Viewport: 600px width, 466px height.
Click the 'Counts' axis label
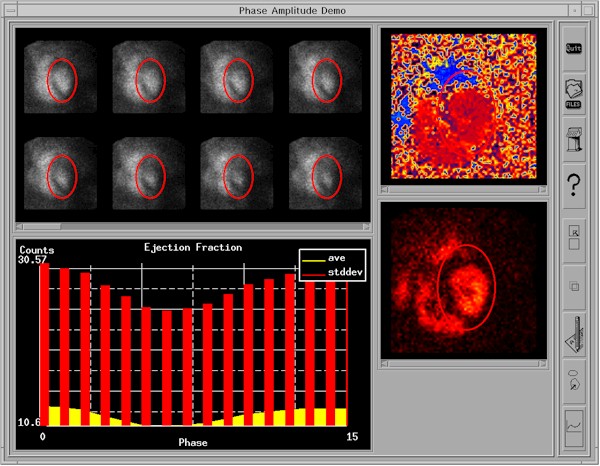37,250
